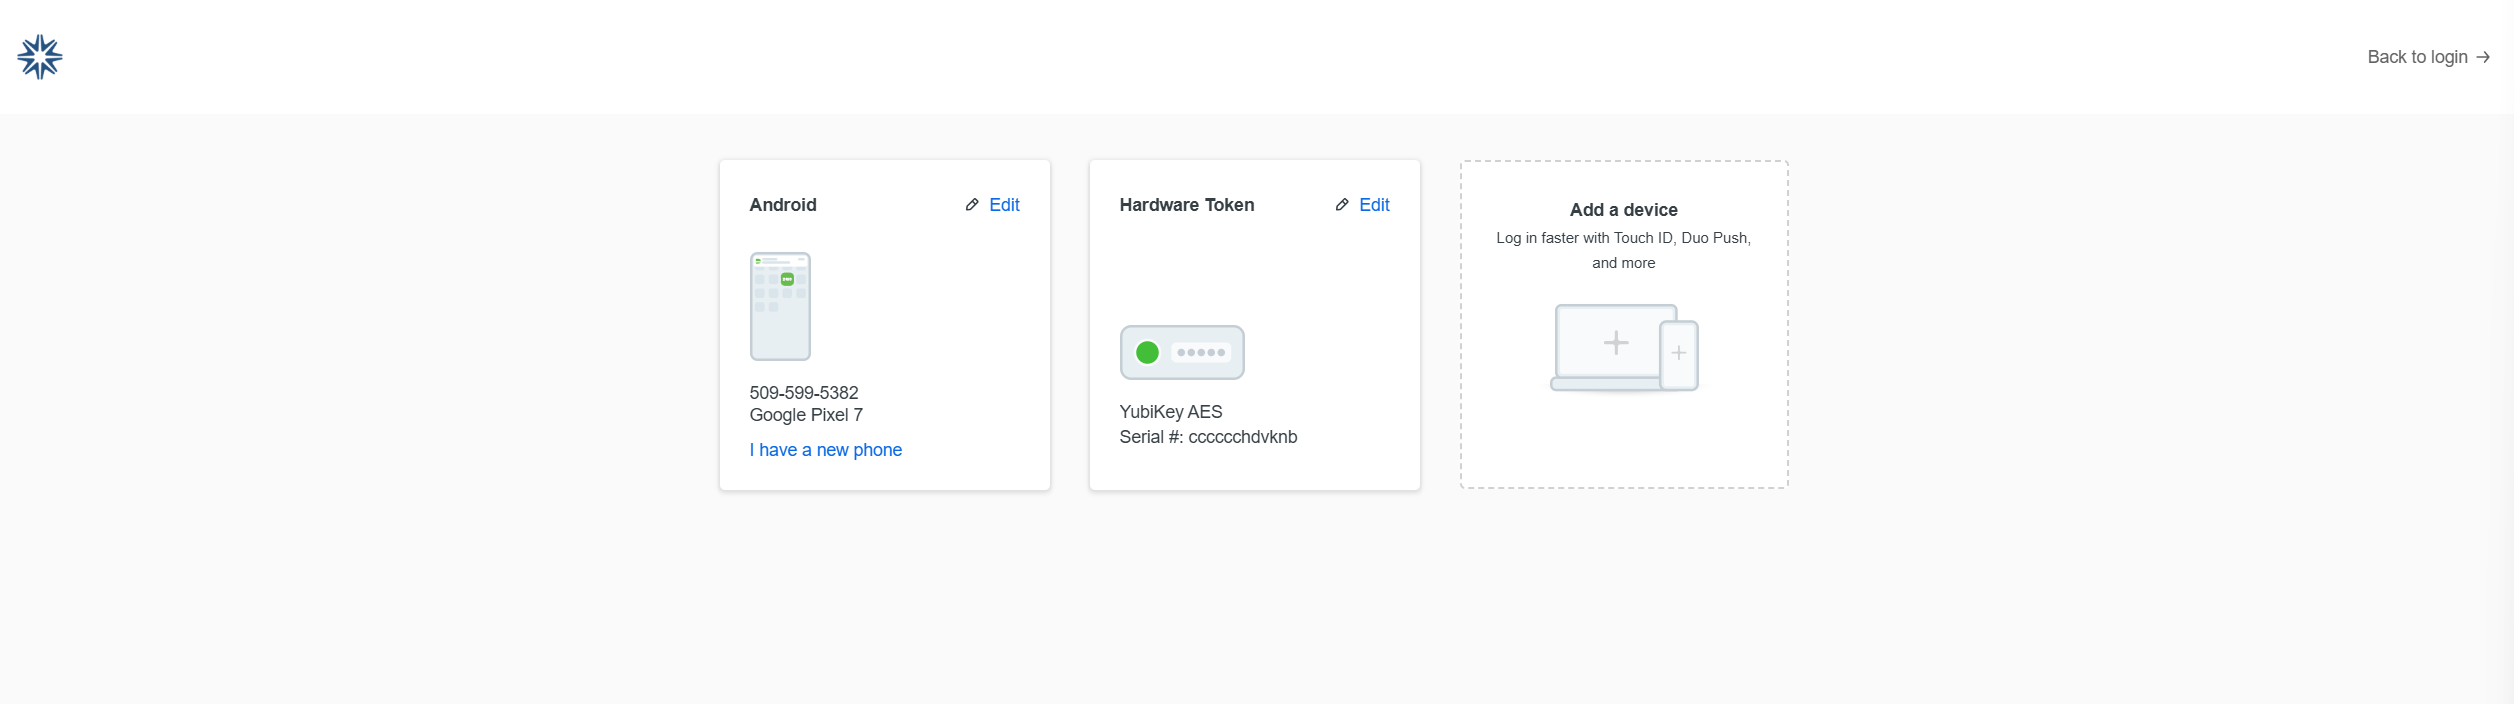Edit the Hardware Token device

[1374, 205]
